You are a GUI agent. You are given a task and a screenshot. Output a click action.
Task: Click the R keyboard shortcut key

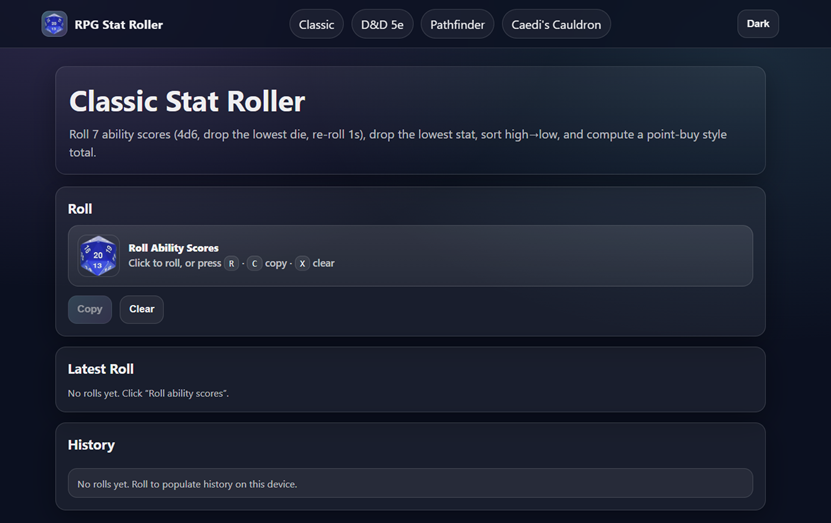pos(231,263)
